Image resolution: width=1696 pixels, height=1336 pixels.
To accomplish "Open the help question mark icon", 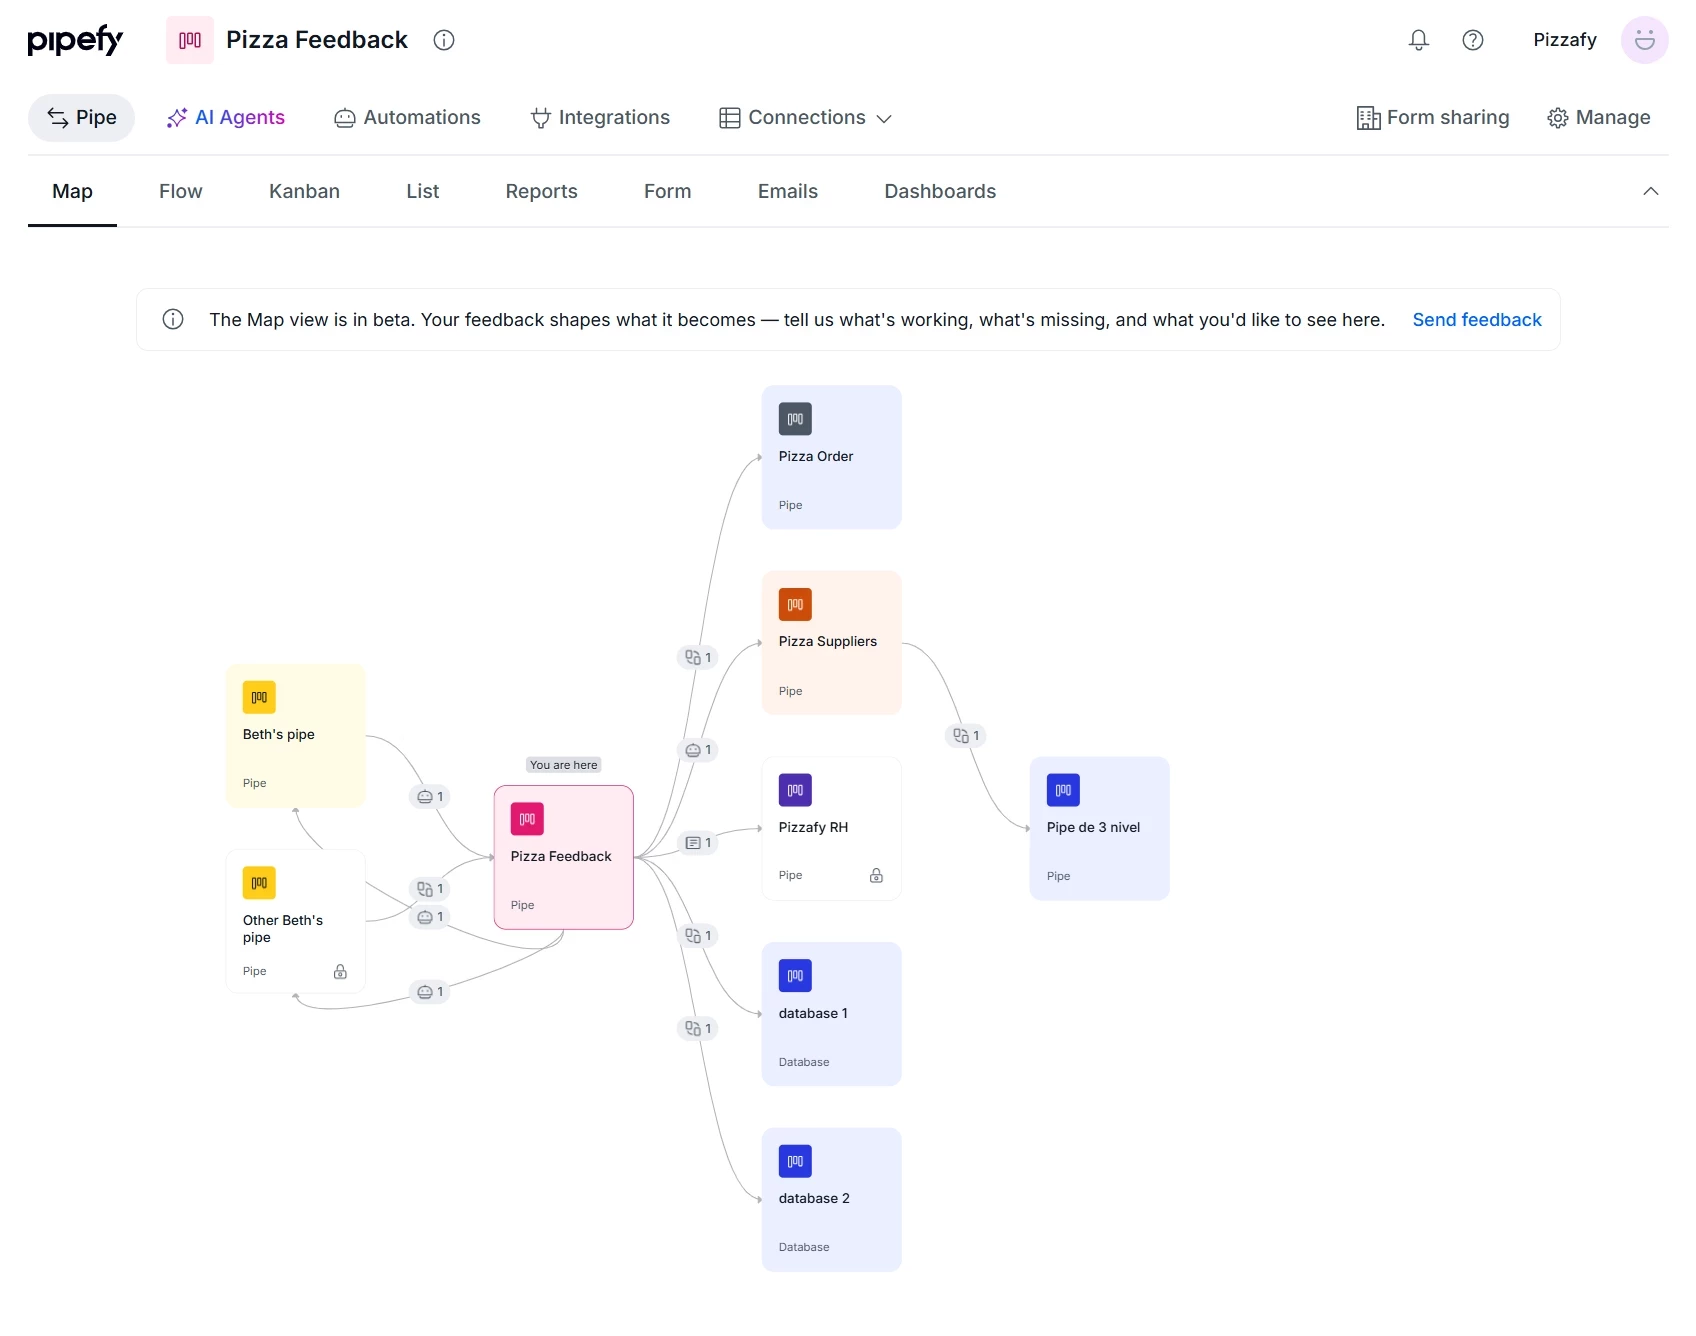I will pyautogui.click(x=1472, y=40).
